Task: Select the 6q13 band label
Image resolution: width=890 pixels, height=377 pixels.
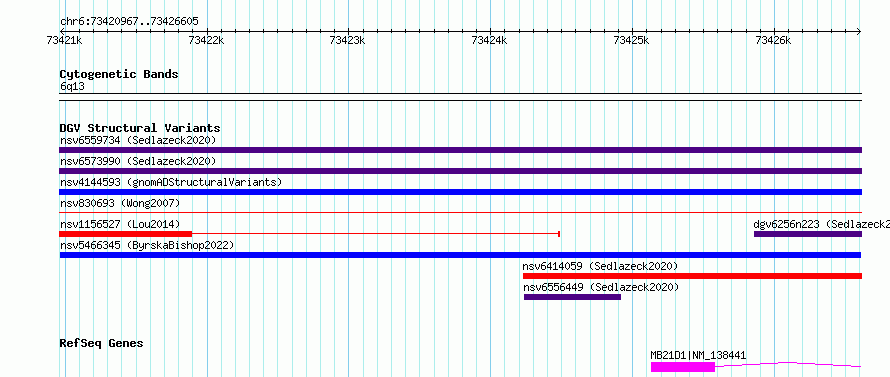Action: pos(72,87)
